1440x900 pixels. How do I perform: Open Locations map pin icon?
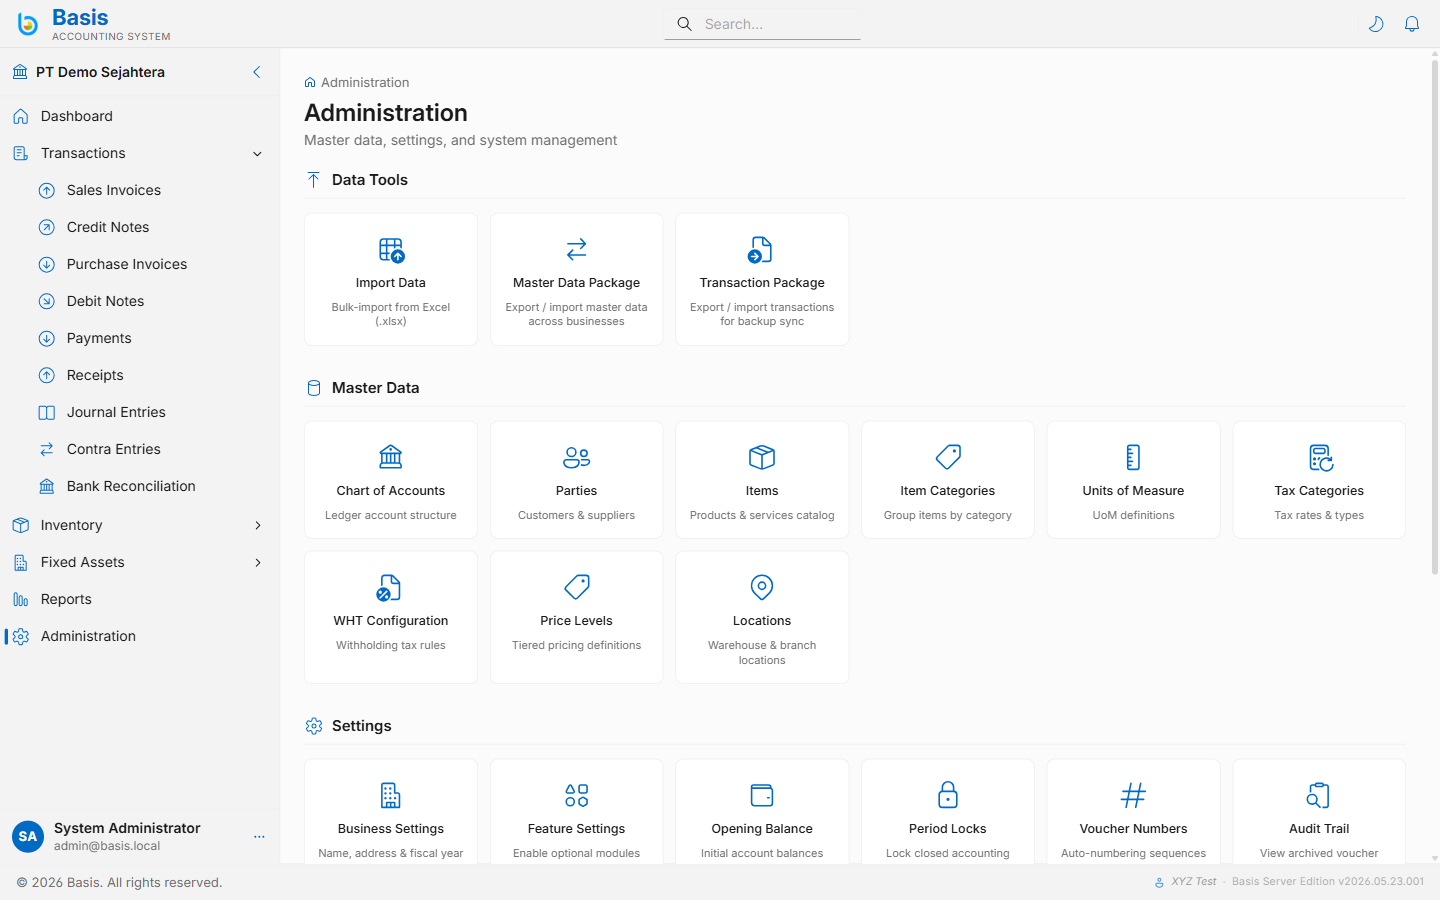click(x=762, y=587)
